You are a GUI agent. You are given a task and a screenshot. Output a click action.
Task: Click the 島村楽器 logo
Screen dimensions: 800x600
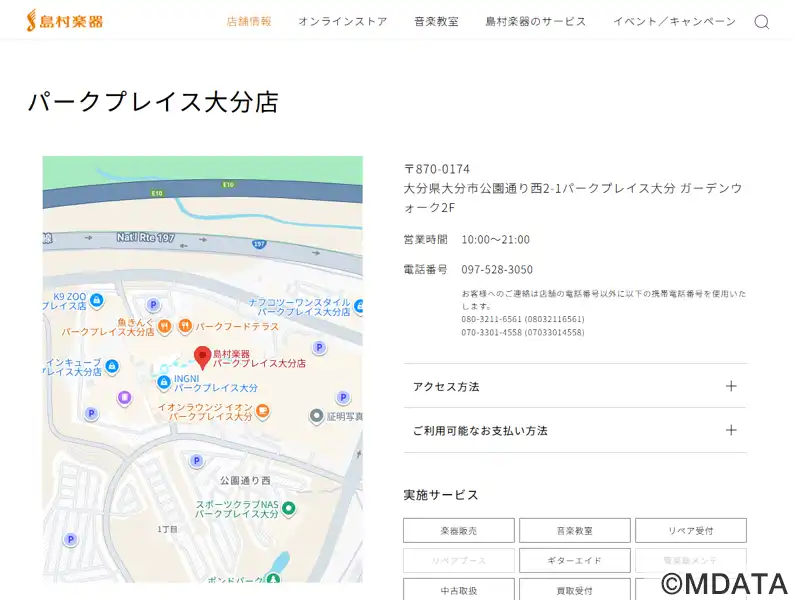[x=65, y=20]
